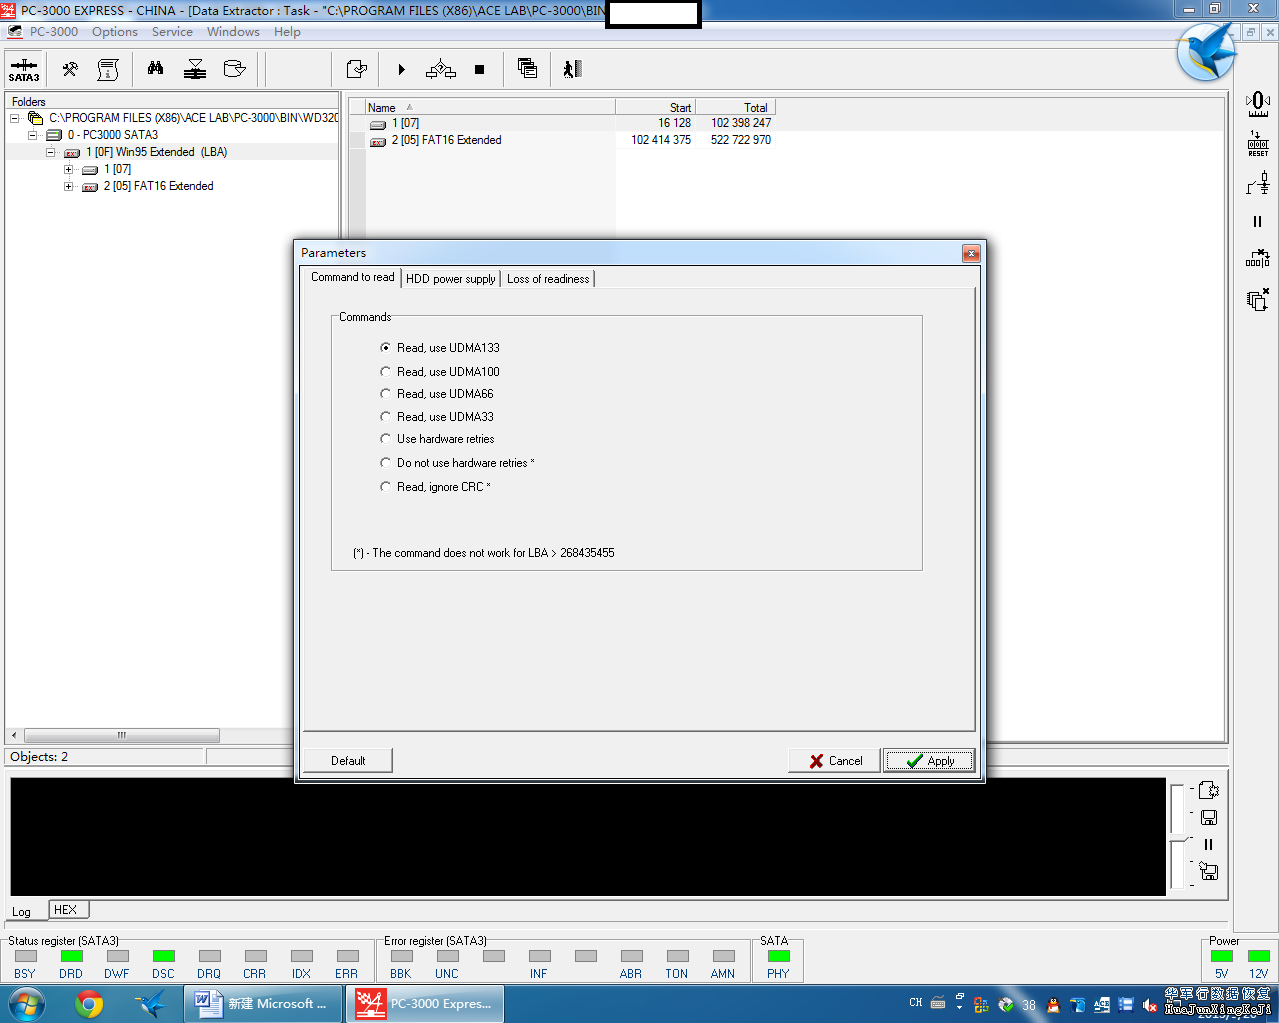Click the SATA3 port toolbar icon
Image resolution: width=1279 pixels, height=1023 pixels.
click(x=24, y=69)
